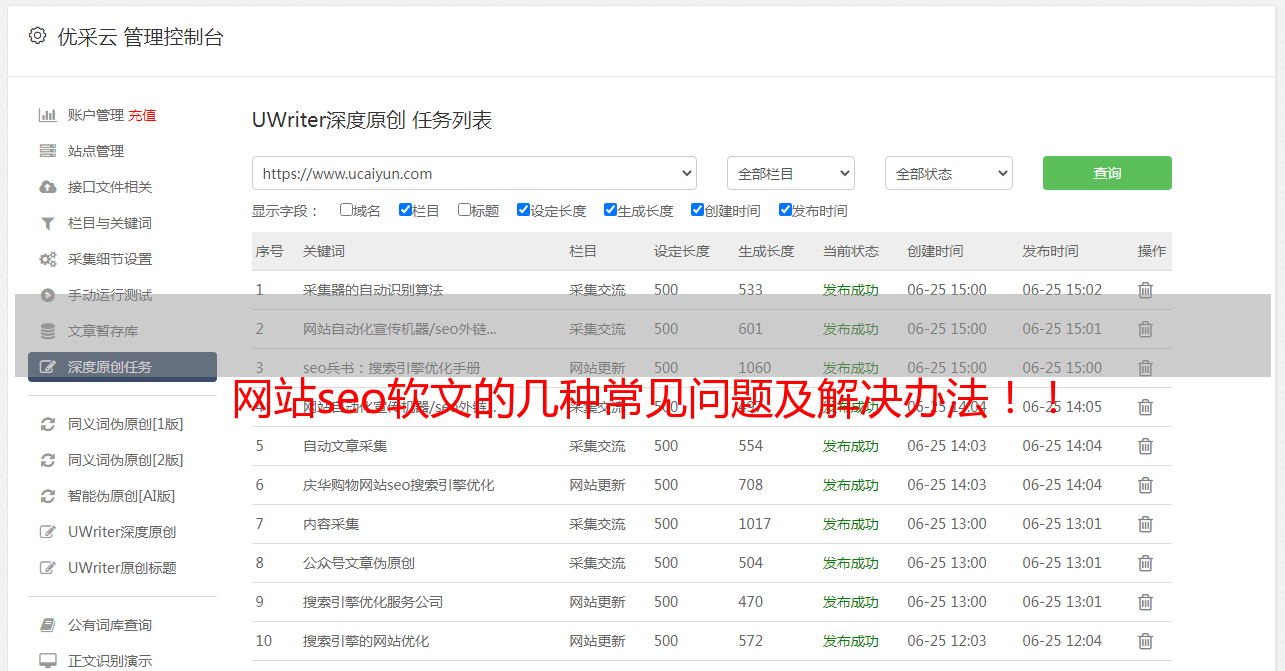Open the 全部状态 dropdown

tap(949, 173)
